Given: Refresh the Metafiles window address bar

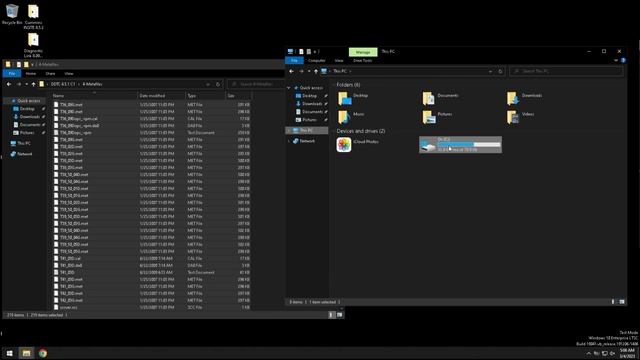Looking at the screenshot, I should tap(218, 84).
